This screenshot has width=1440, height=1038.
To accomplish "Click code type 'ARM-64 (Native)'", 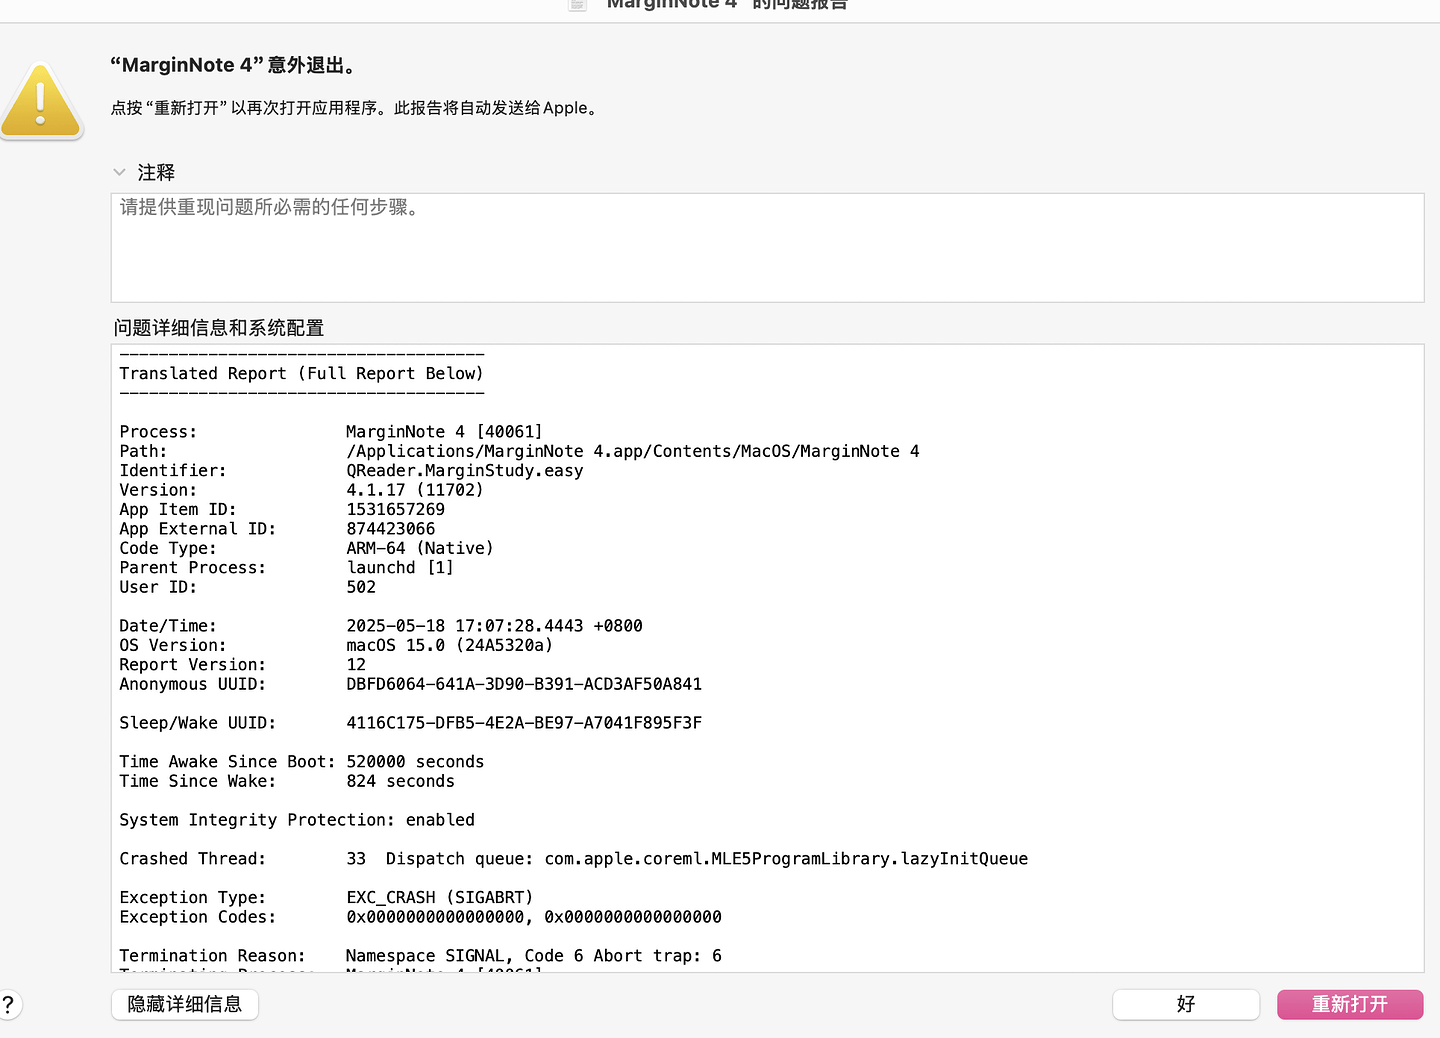I will [420, 548].
